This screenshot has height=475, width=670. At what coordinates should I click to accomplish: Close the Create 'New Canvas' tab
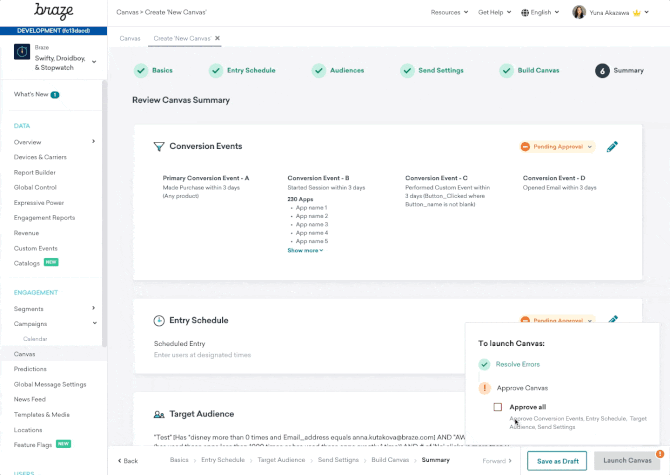coord(218,38)
